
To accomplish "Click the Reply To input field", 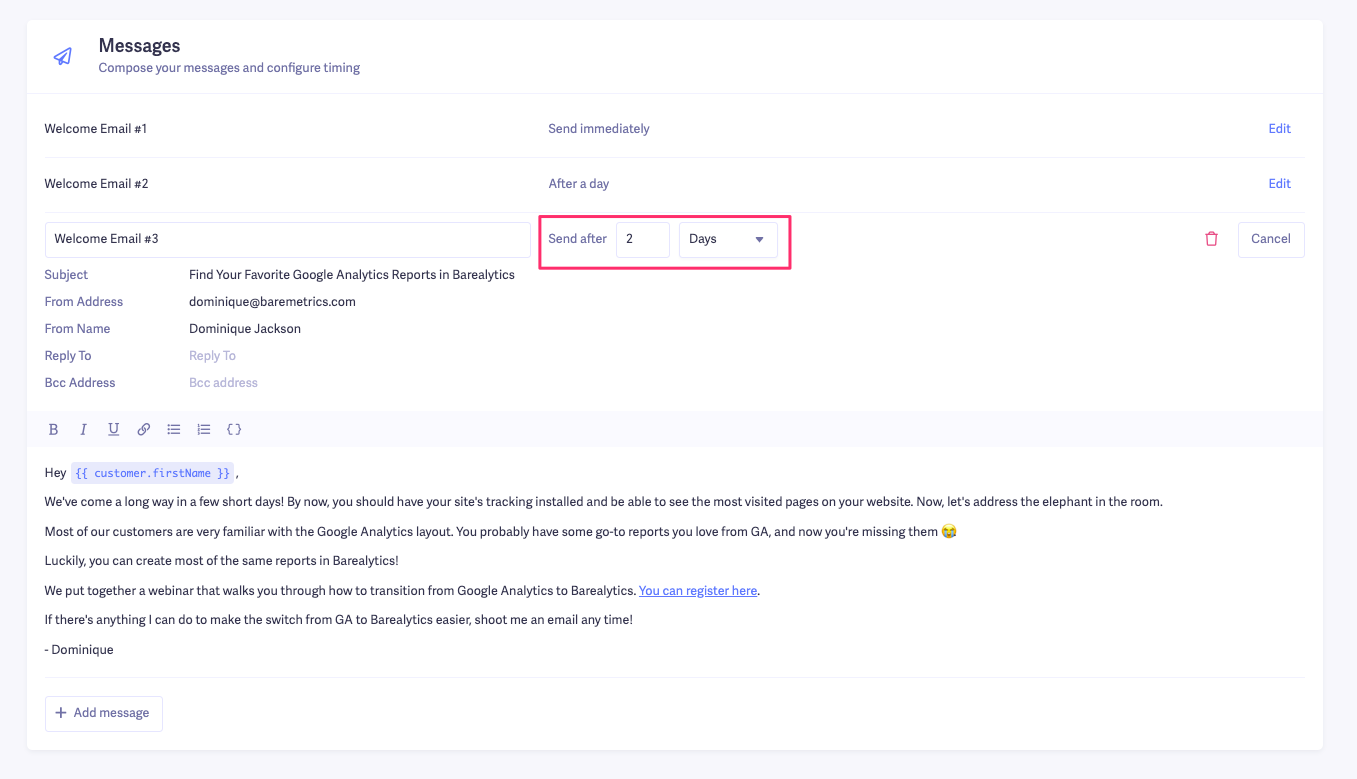I will click(x=300, y=356).
